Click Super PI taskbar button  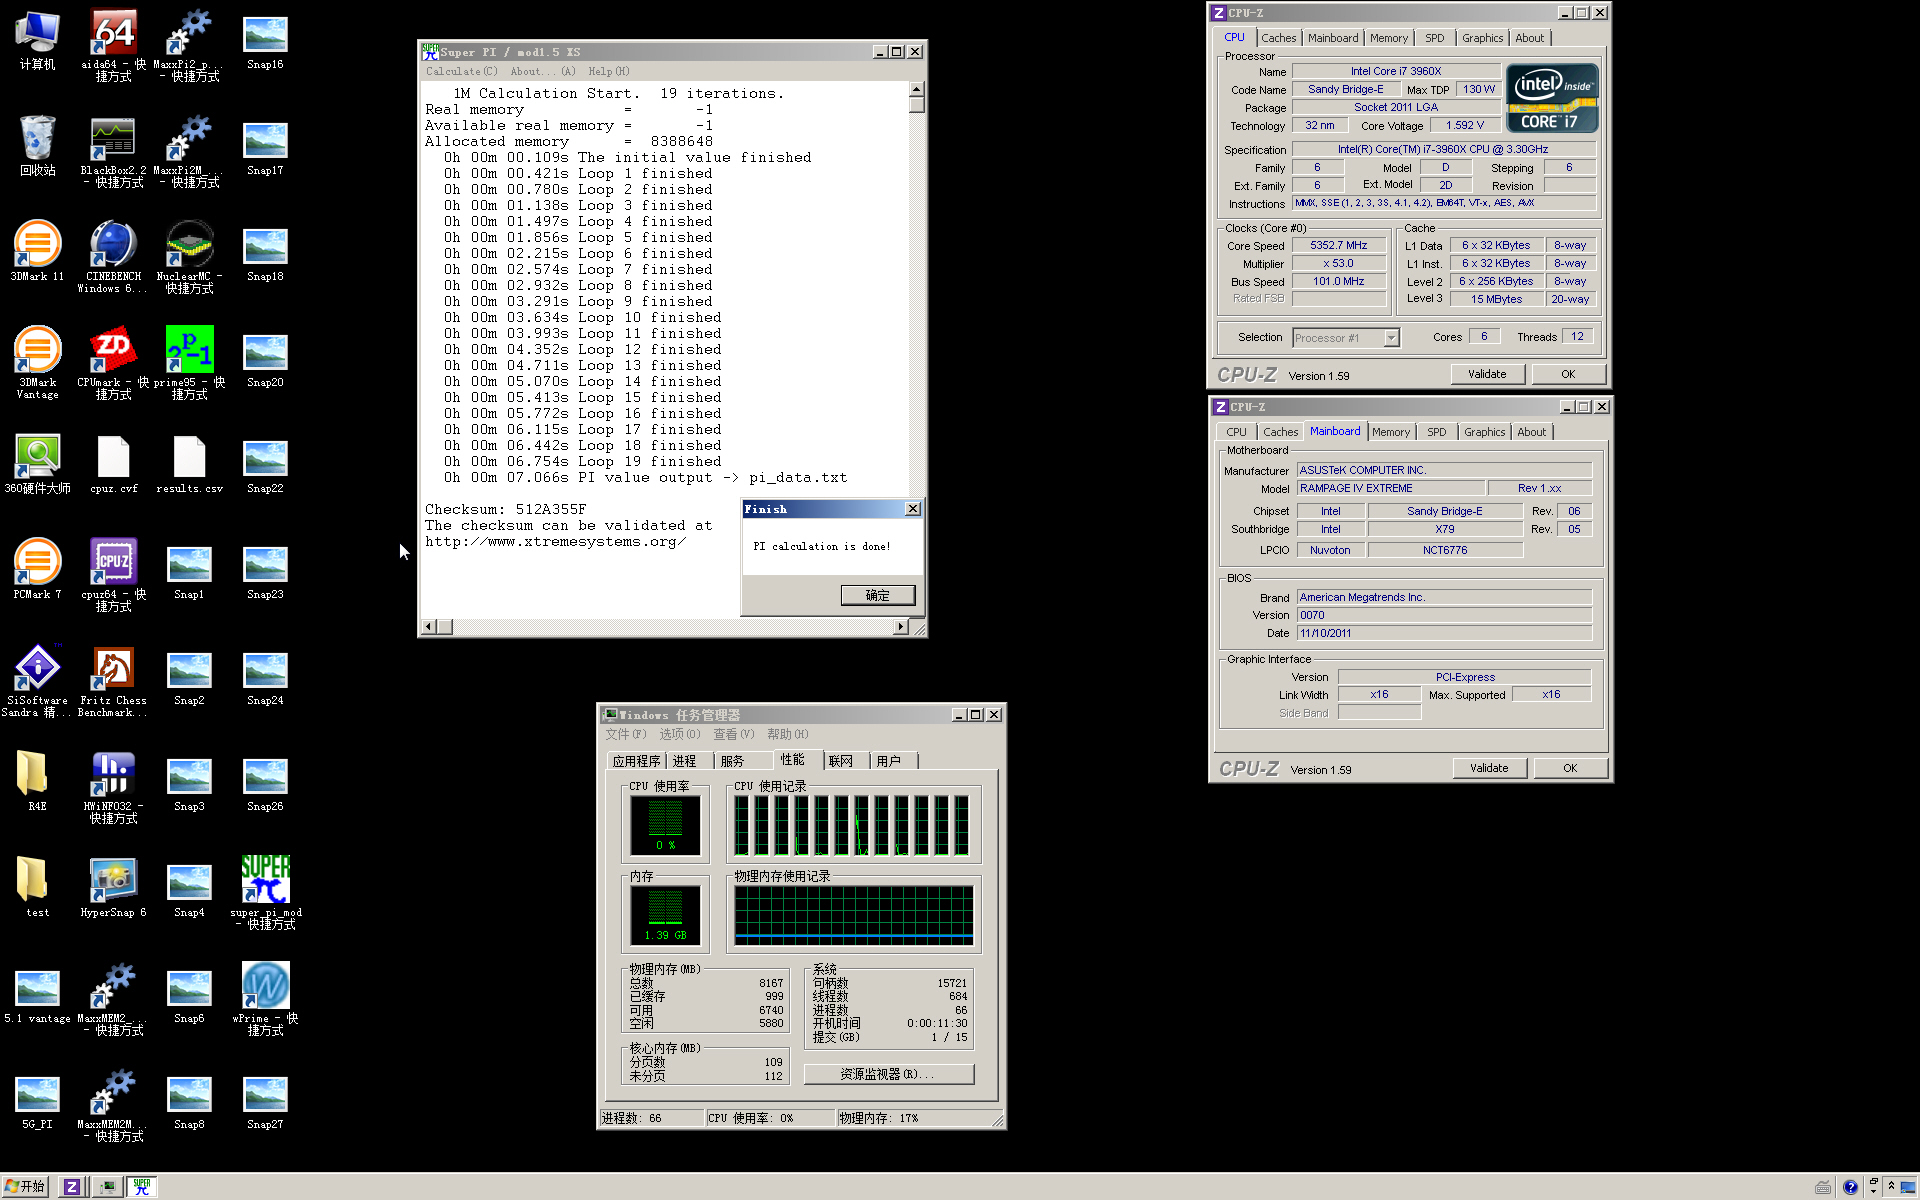(x=142, y=1186)
